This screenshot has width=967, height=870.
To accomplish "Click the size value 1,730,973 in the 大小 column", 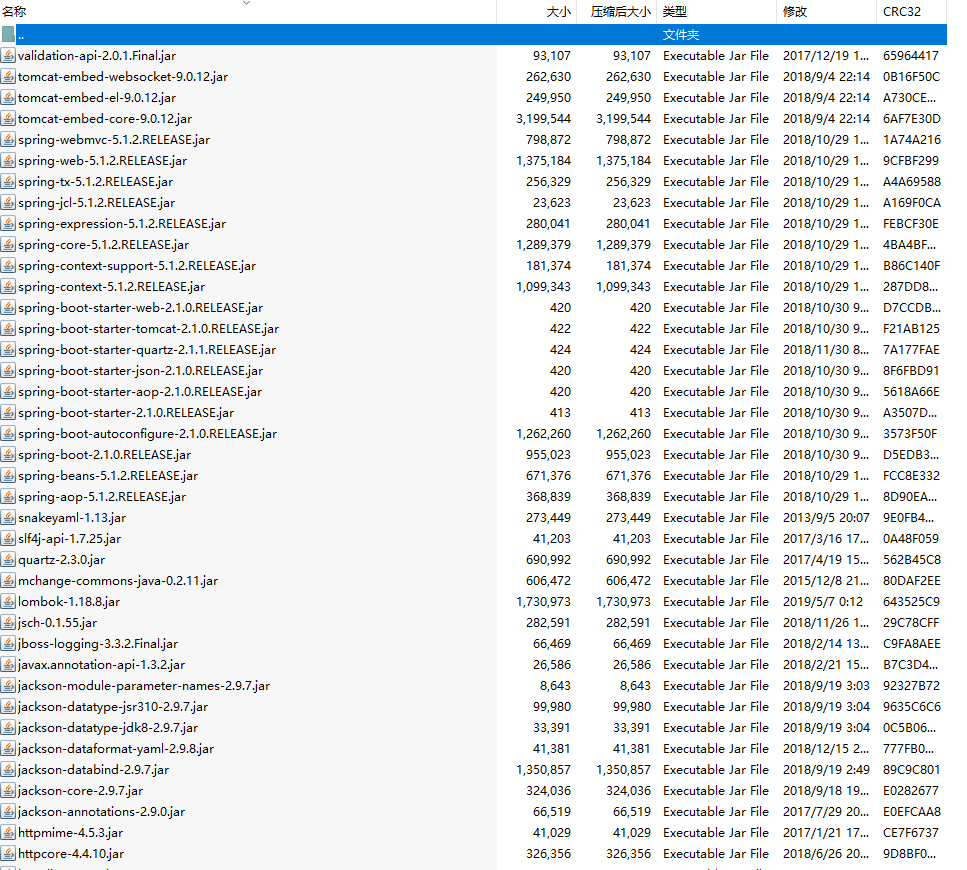I will pos(543,601).
